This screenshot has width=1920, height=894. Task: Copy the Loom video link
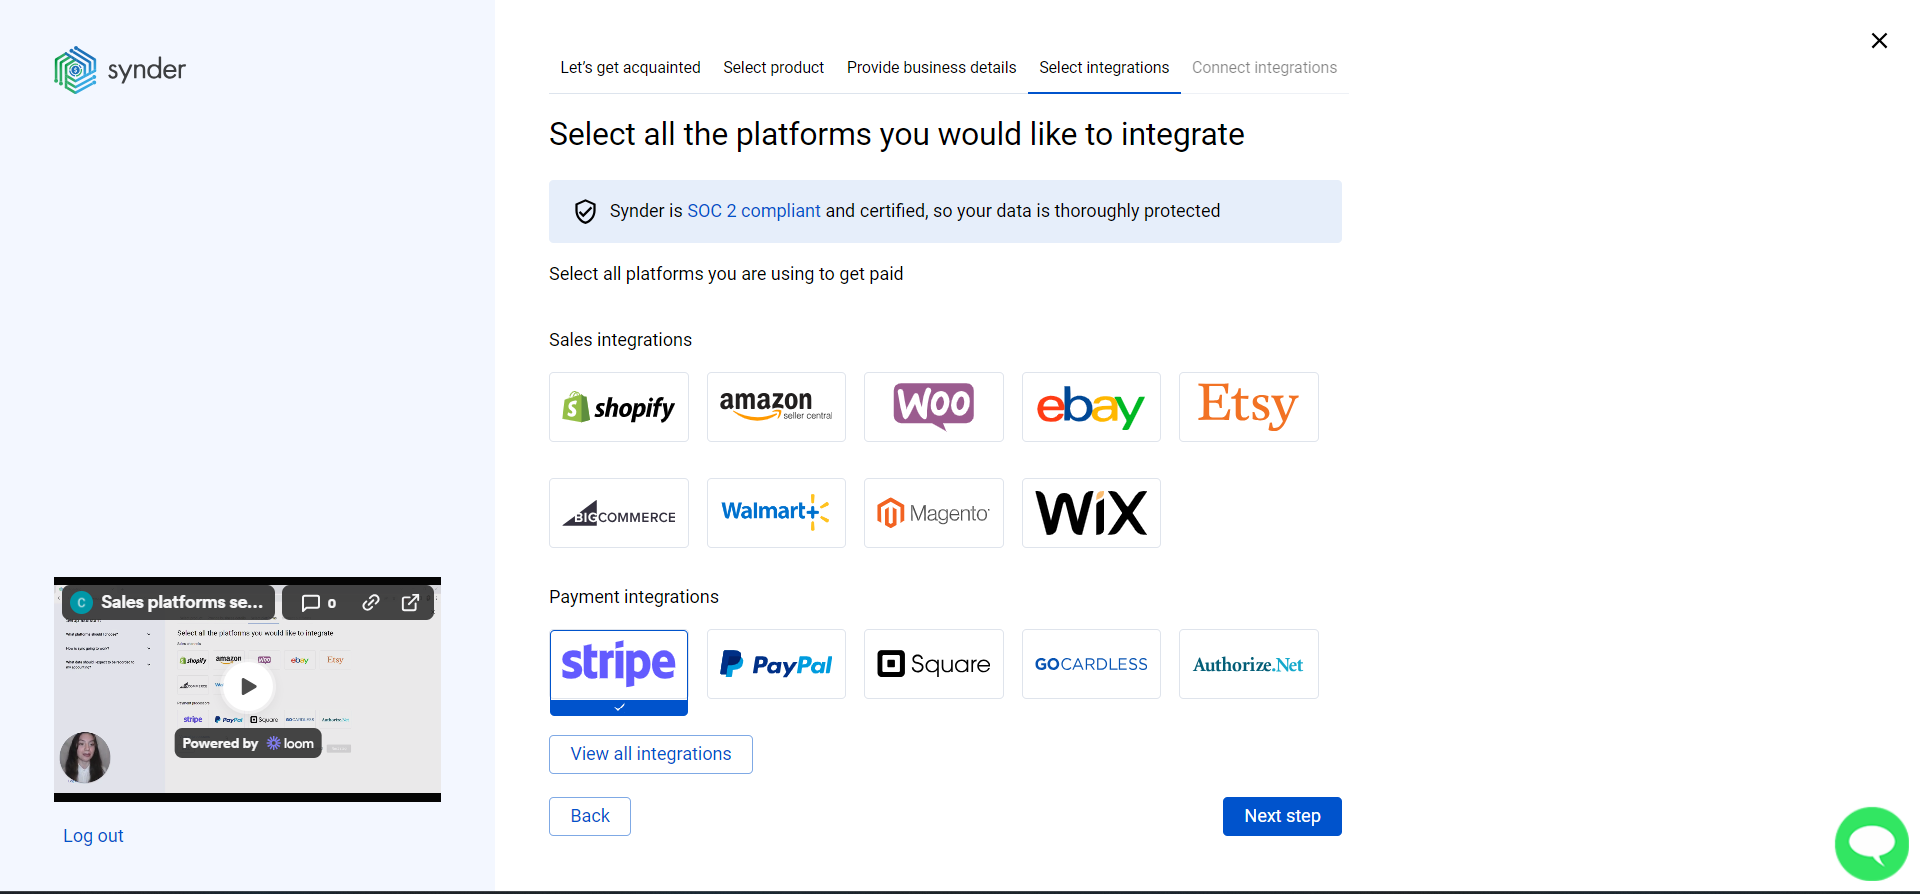(371, 602)
